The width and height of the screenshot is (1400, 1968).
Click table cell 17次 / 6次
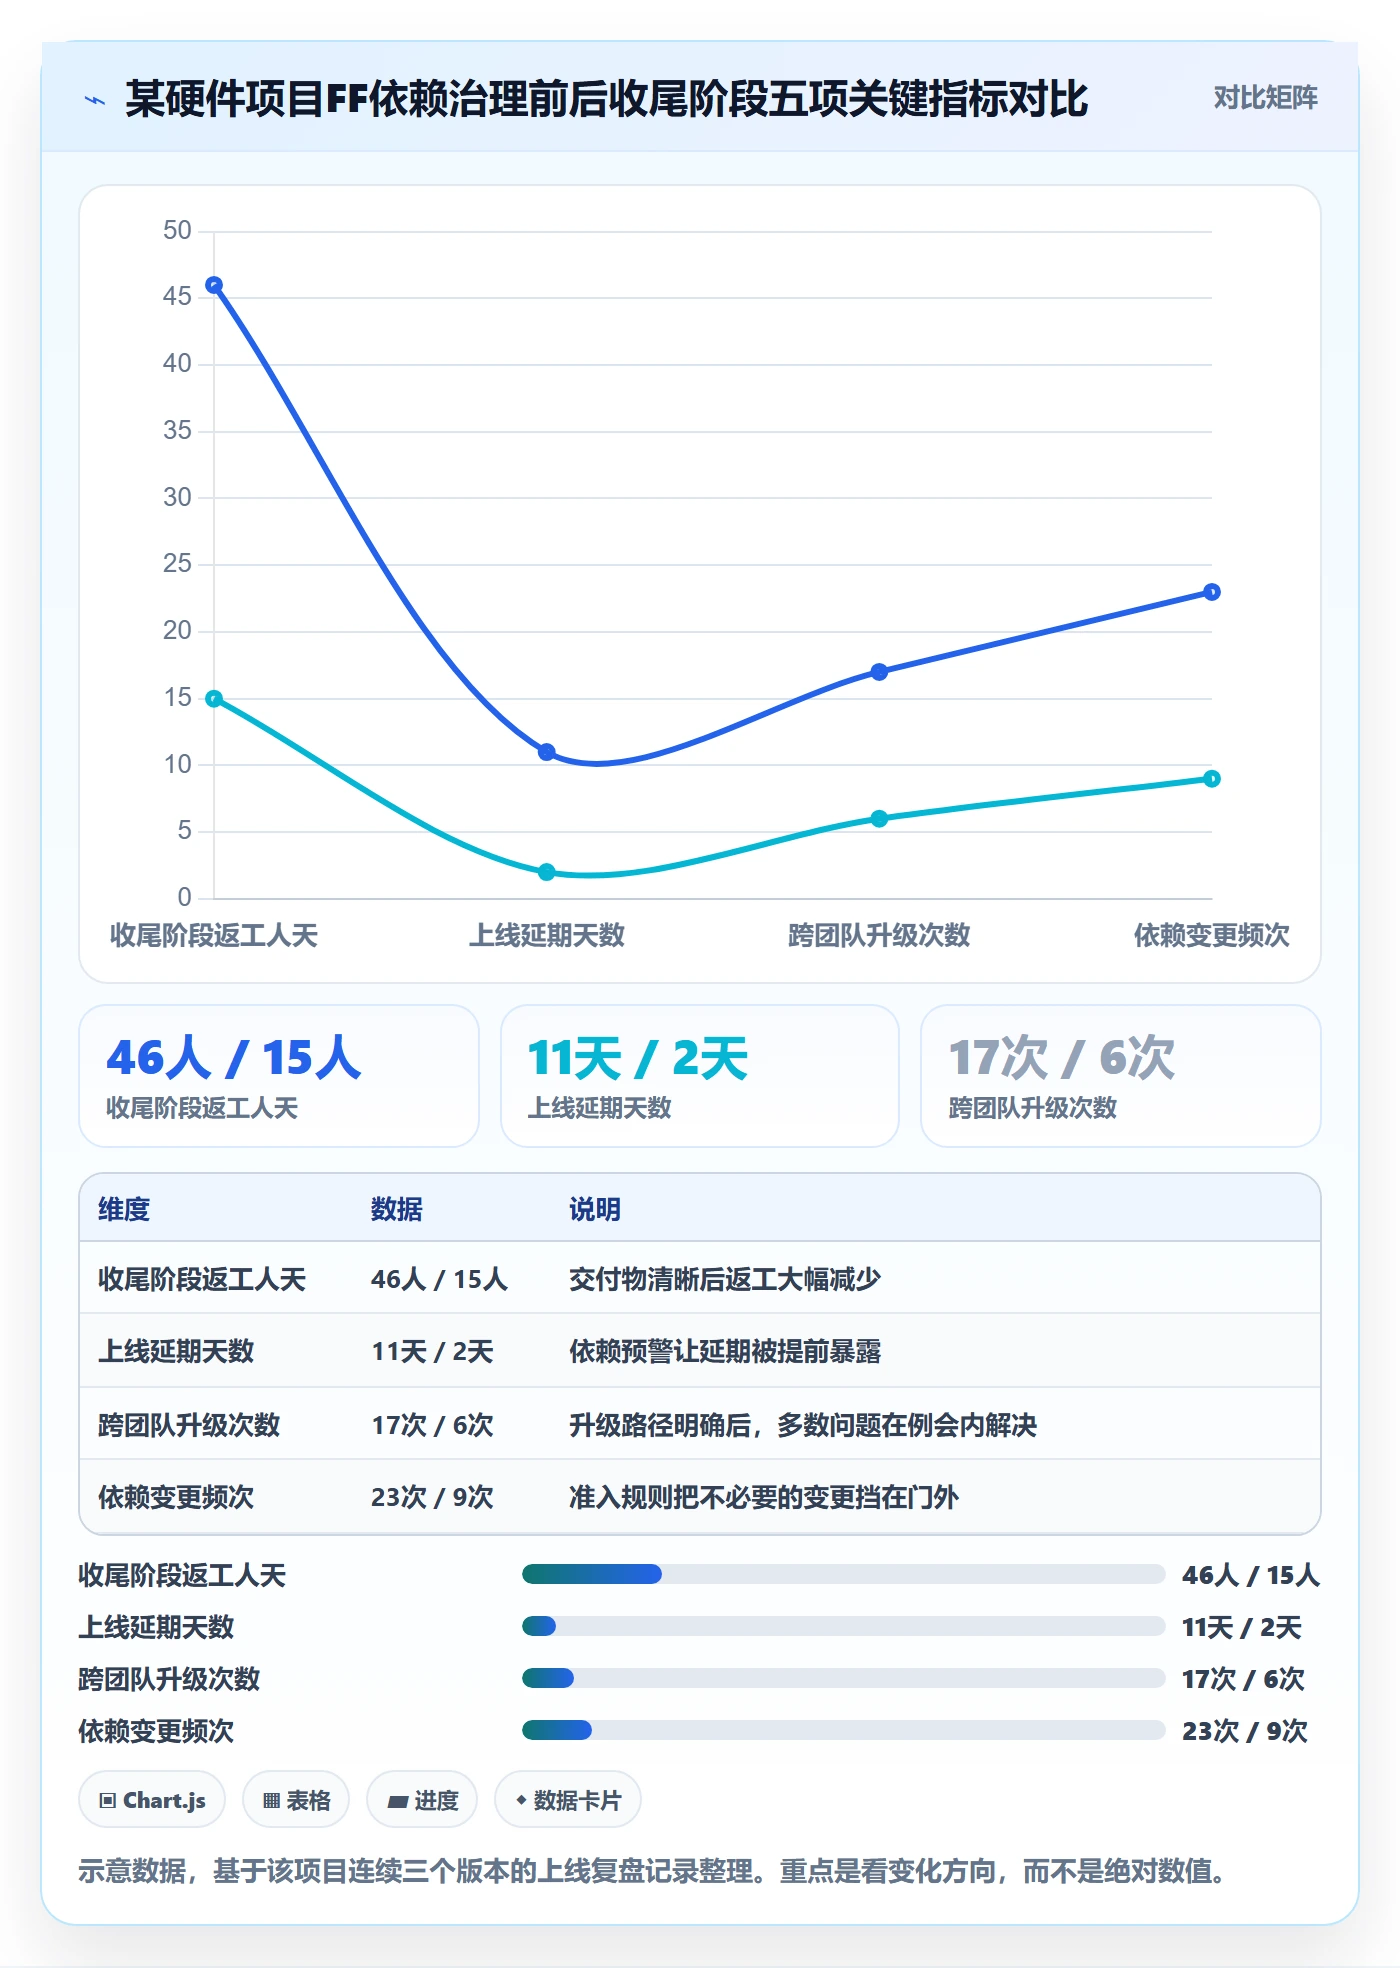coord(432,1424)
